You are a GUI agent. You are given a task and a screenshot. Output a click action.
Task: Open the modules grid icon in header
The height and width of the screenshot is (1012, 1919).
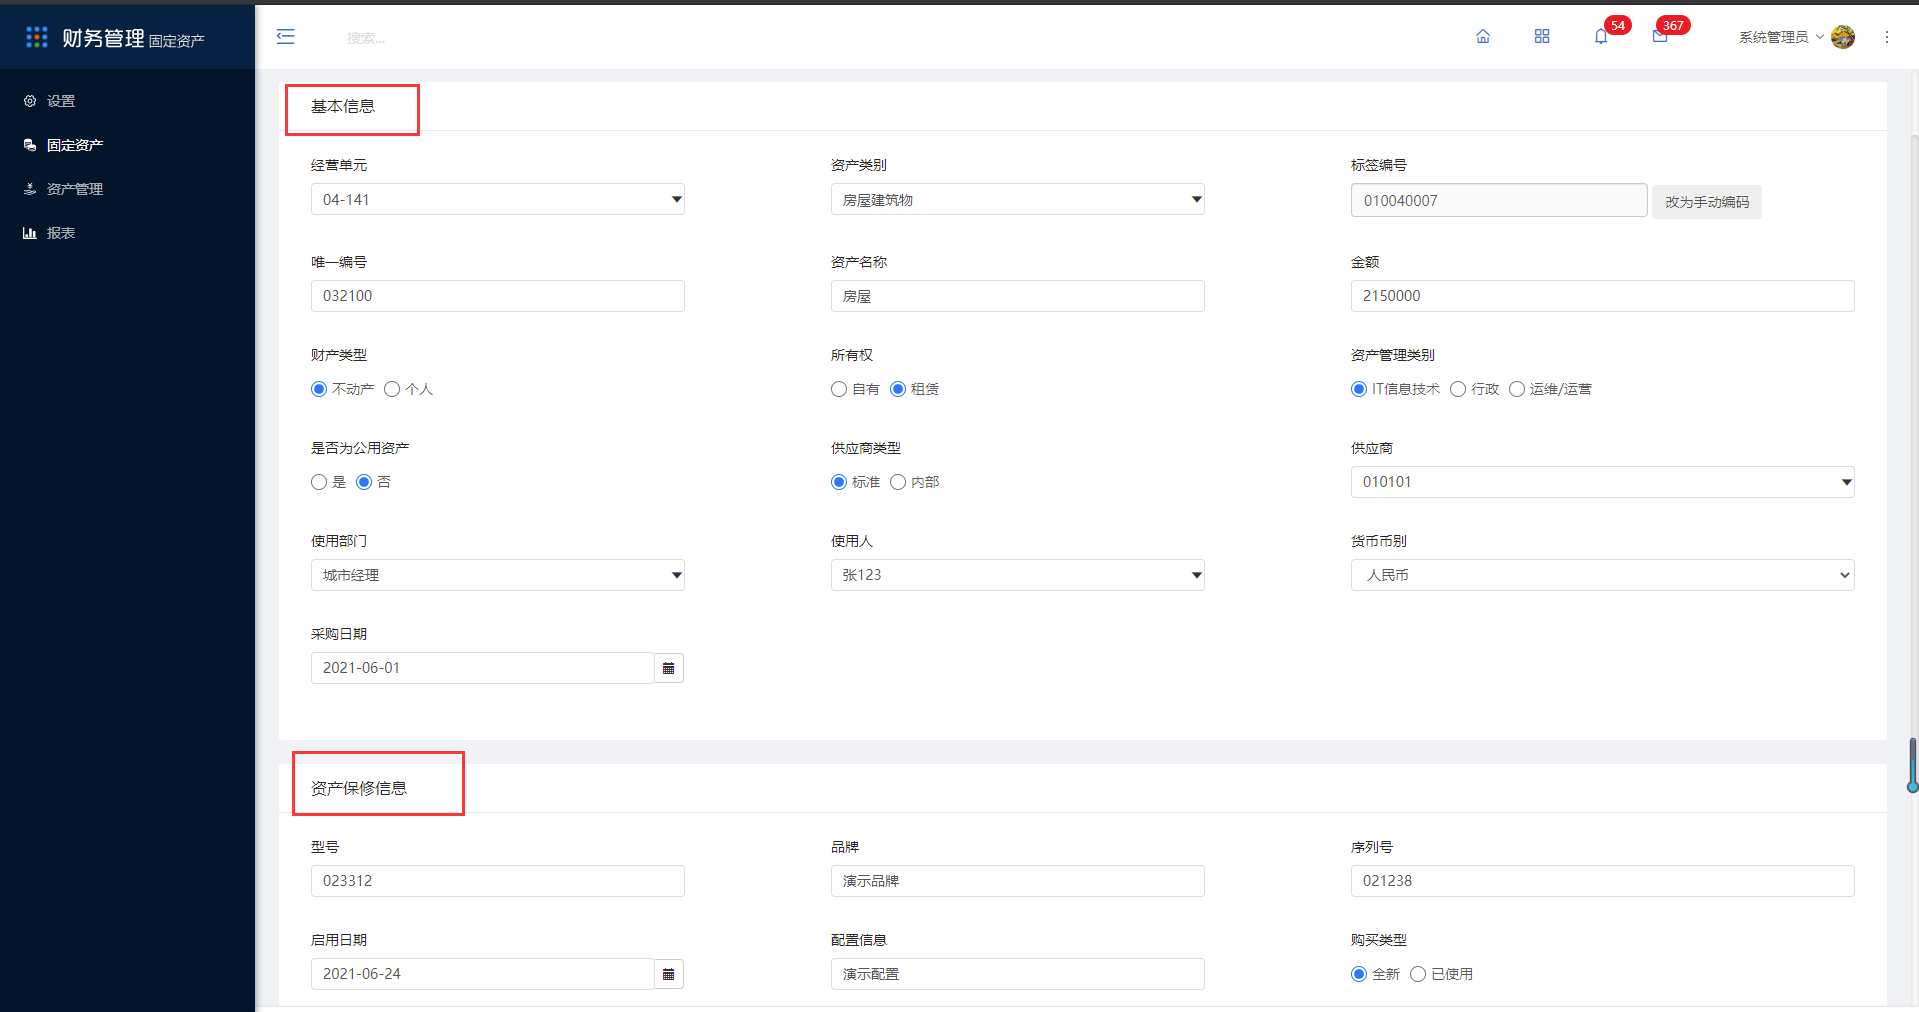tap(1542, 37)
